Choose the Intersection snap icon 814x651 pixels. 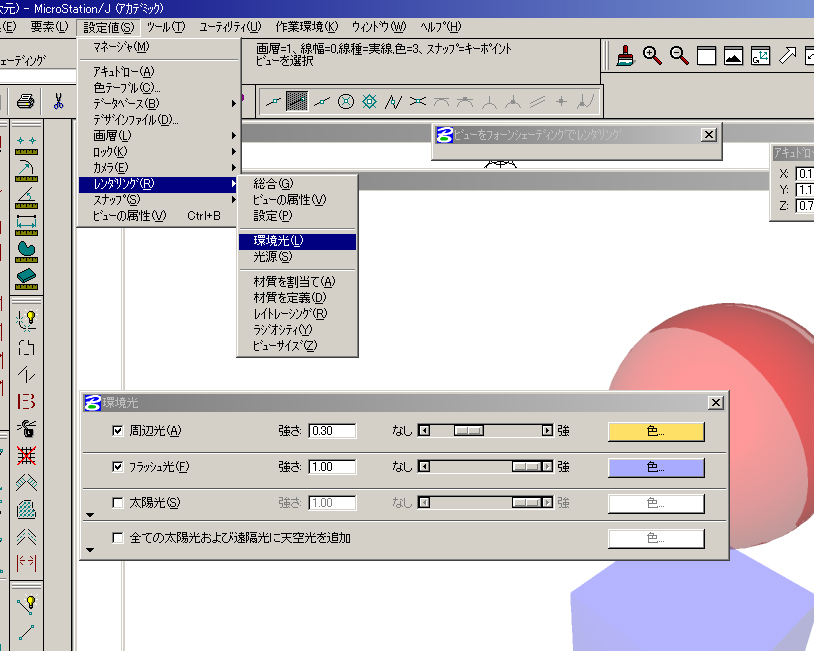417,102
